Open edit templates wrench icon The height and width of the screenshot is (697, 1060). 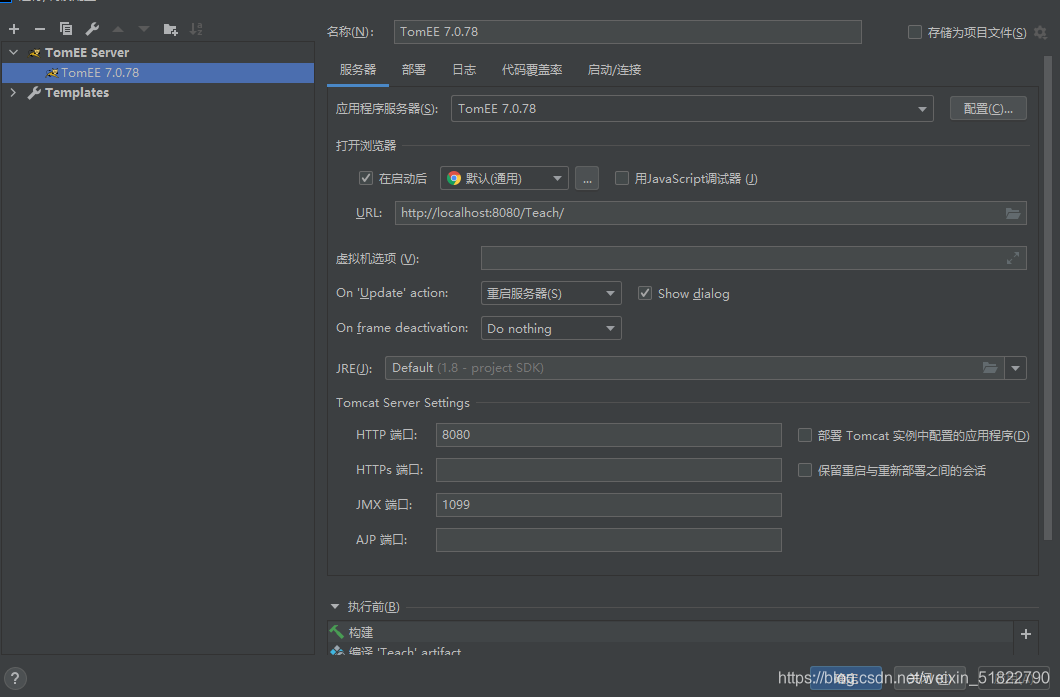tap(92, 29)
